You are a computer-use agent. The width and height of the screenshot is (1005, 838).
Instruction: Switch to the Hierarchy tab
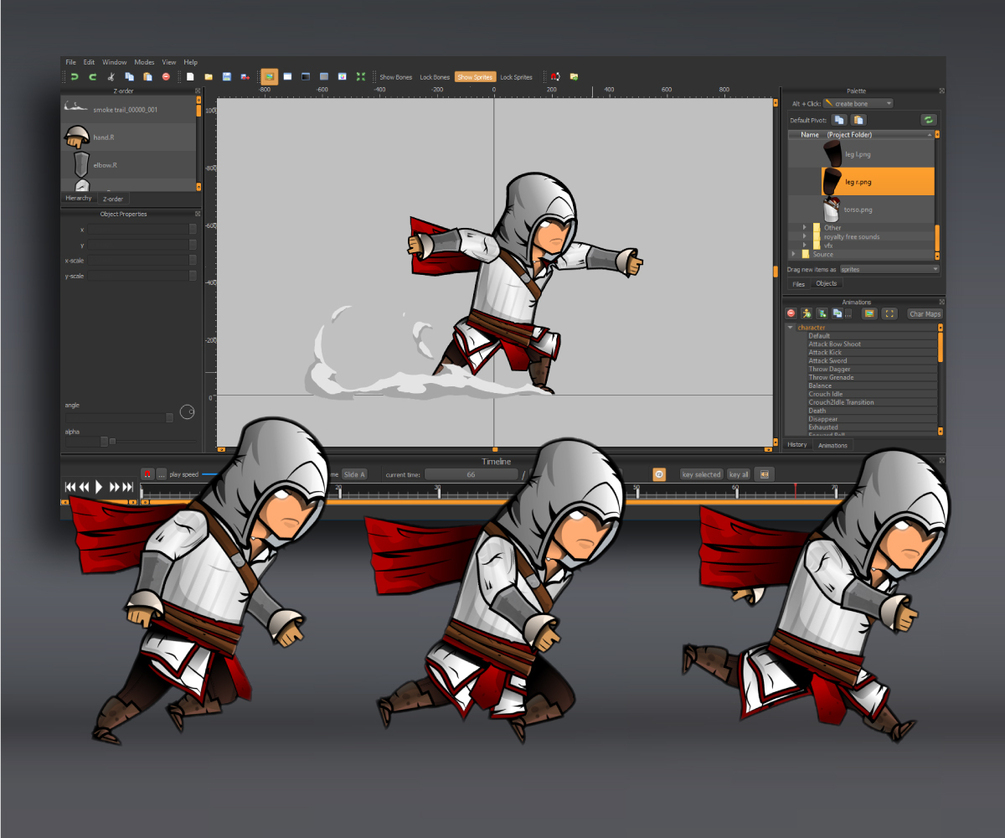[78, 198]
